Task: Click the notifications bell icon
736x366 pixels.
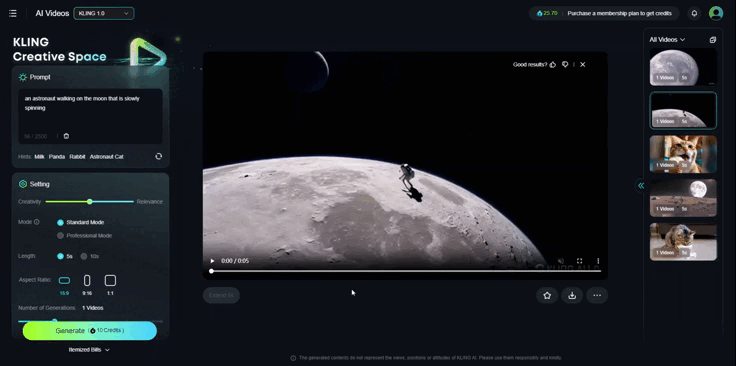Action: (x=694, y=14)
